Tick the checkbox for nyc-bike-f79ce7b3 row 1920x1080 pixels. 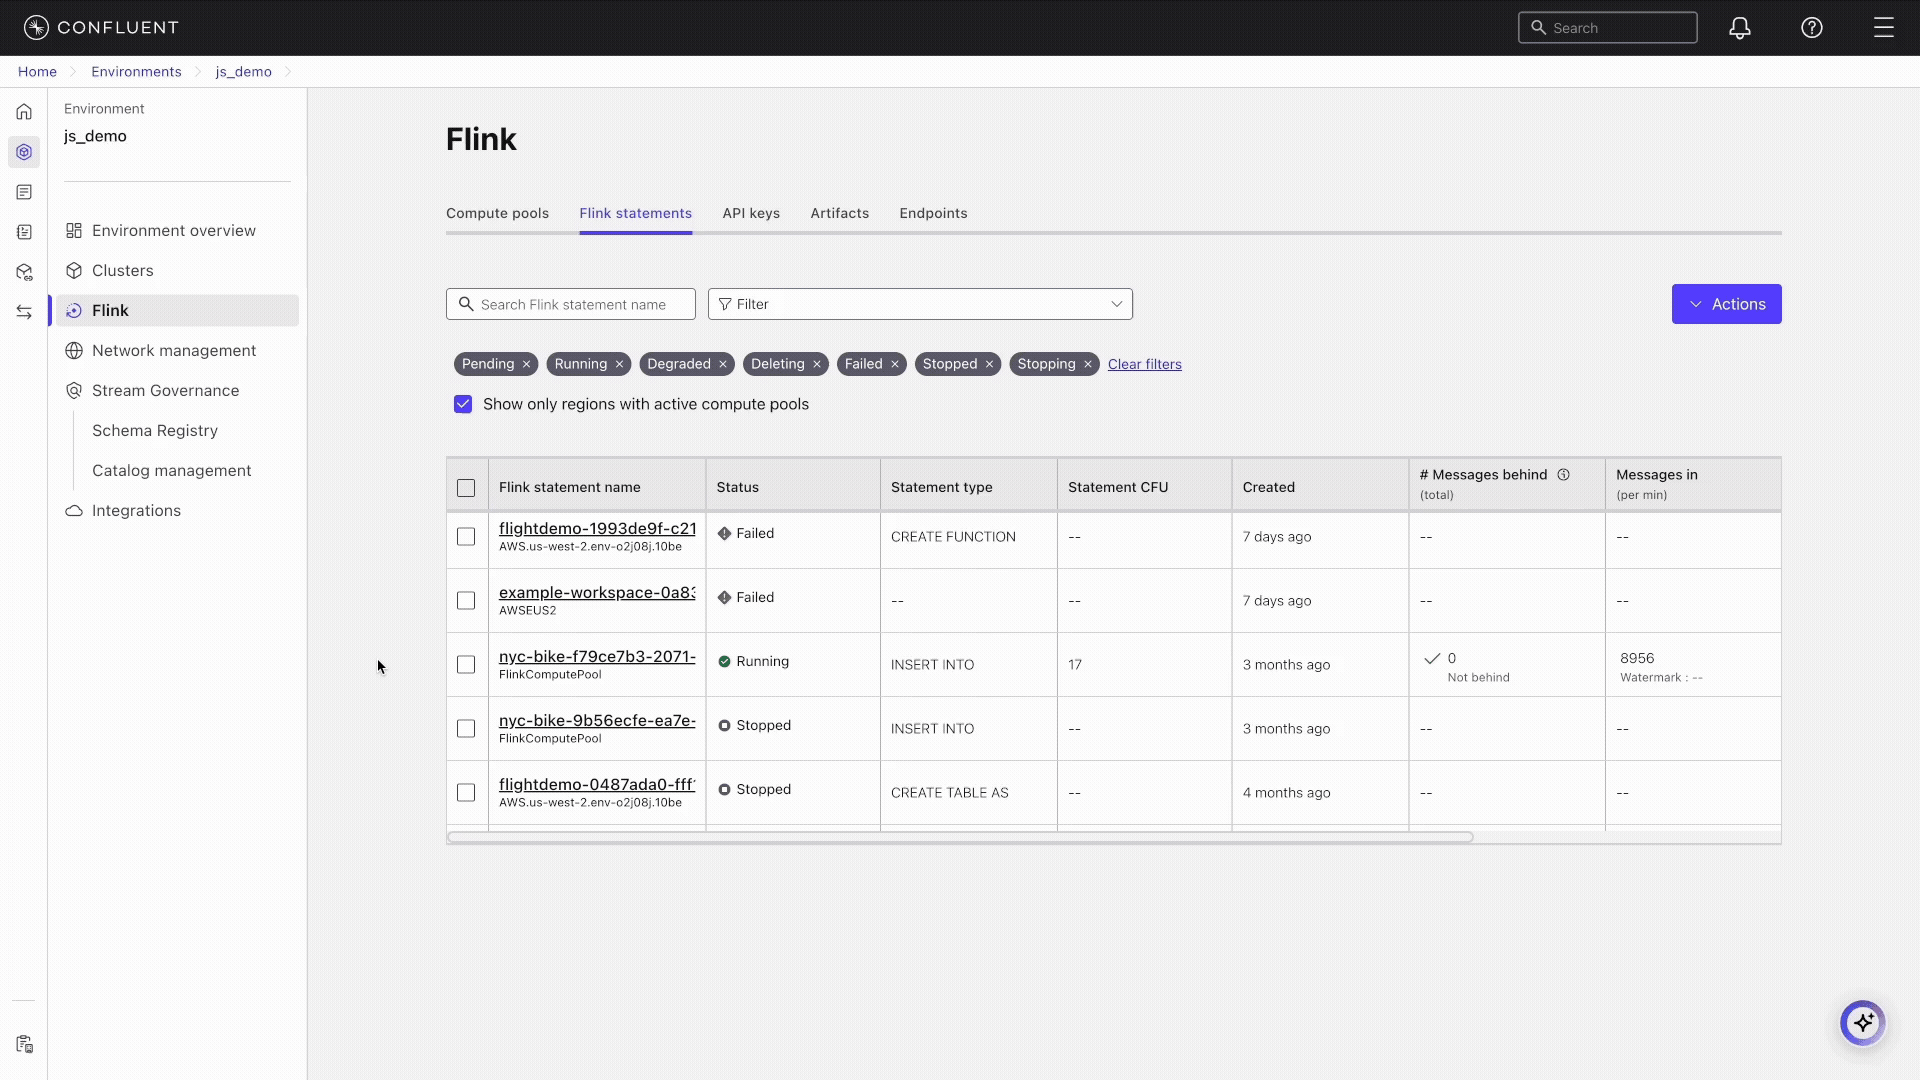point(466,664)
